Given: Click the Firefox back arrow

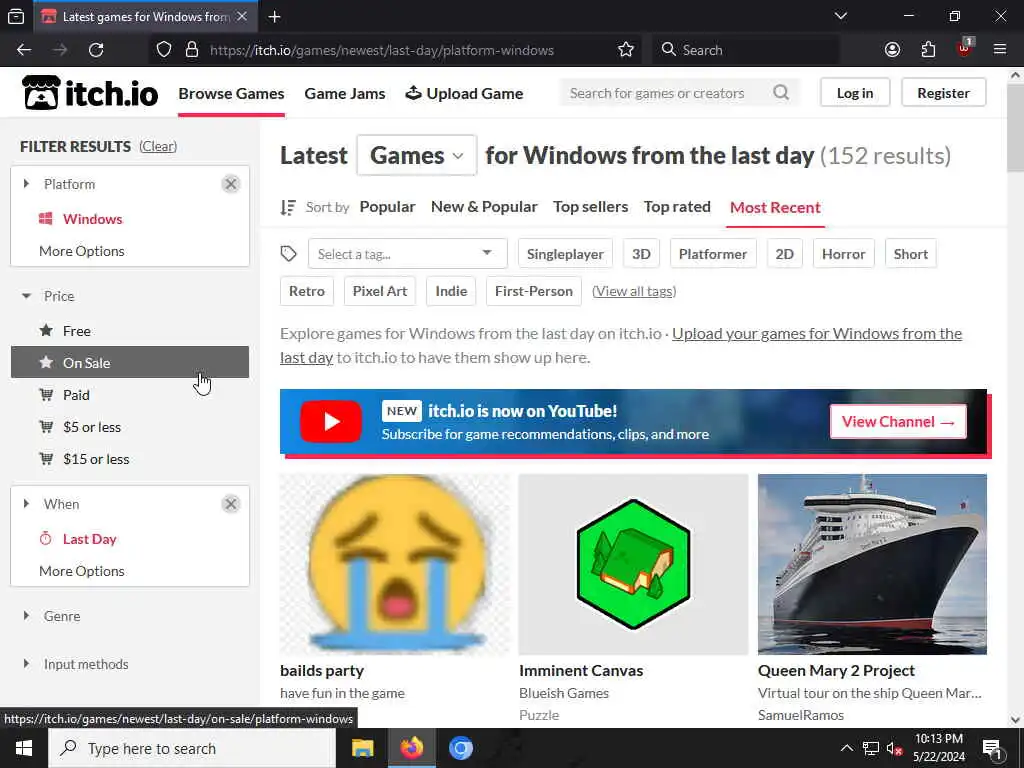Looking at the screenshot, I should point(24,50).
